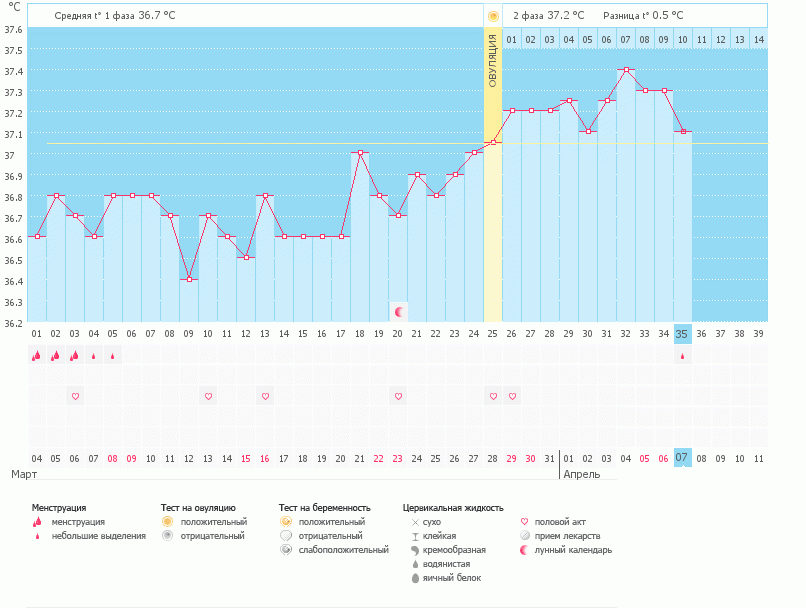Select the highlighted April 07 date cell
This screenshot has width=806, height=608.
click(x=682, y=457)
